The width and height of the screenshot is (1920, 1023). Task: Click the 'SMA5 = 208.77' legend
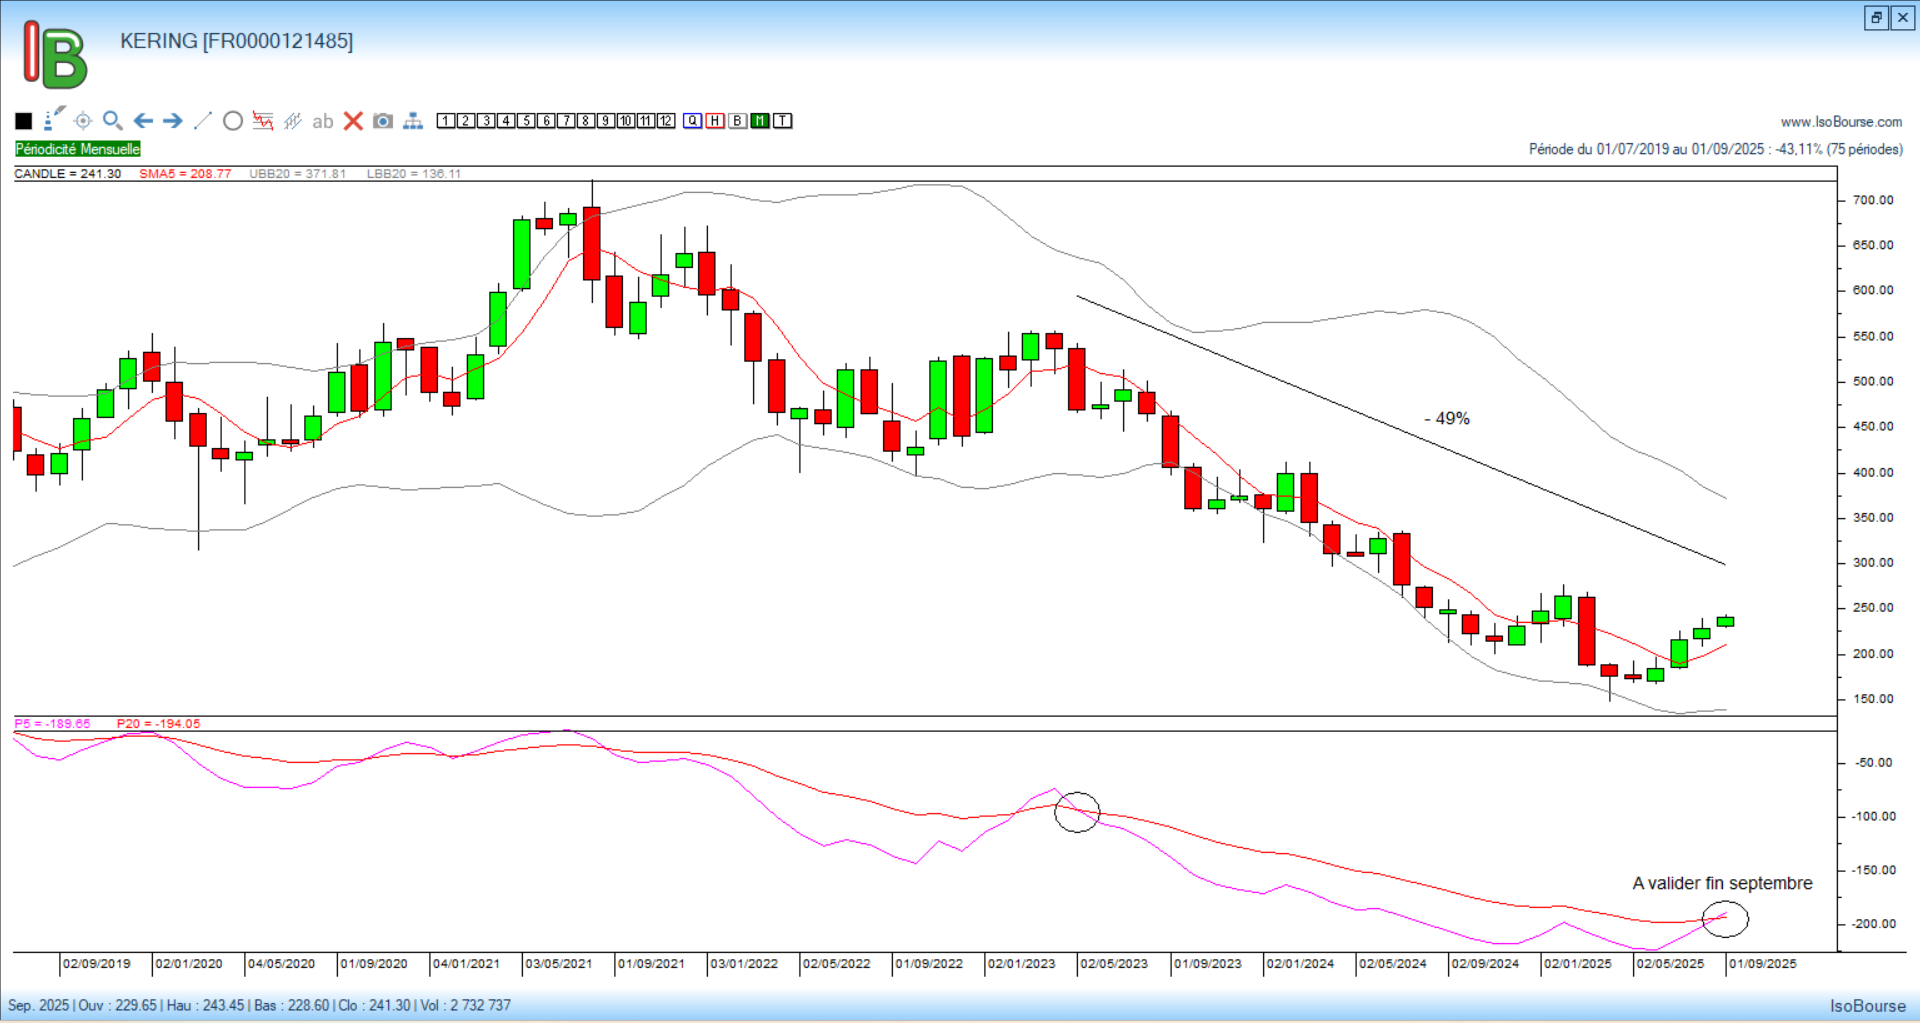point(185,174)
